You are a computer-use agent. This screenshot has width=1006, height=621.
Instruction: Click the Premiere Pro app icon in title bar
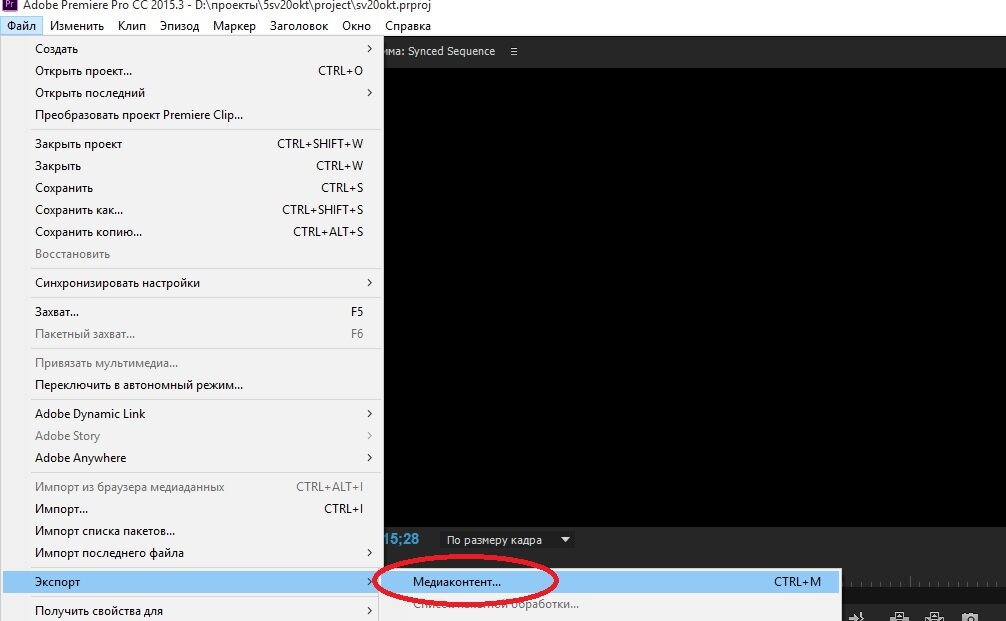click(x=9, y=5)
